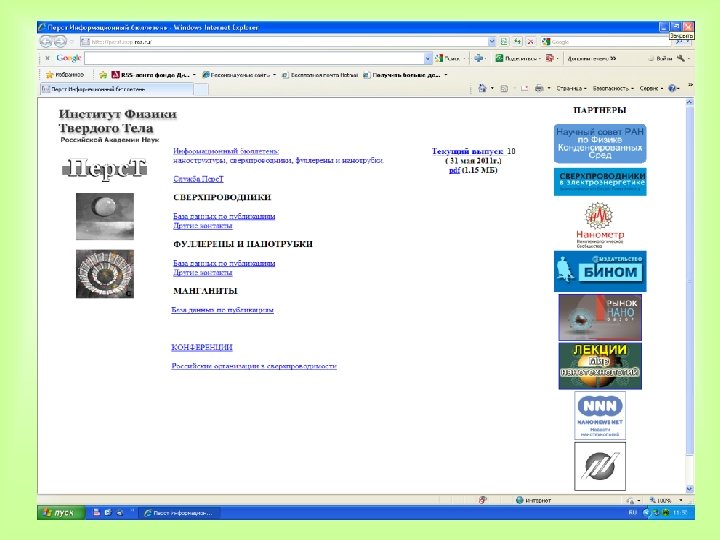
Task: Open Другие контакты link under СВЕРХПРОВОДНИКИ
Action: (202, 225)
